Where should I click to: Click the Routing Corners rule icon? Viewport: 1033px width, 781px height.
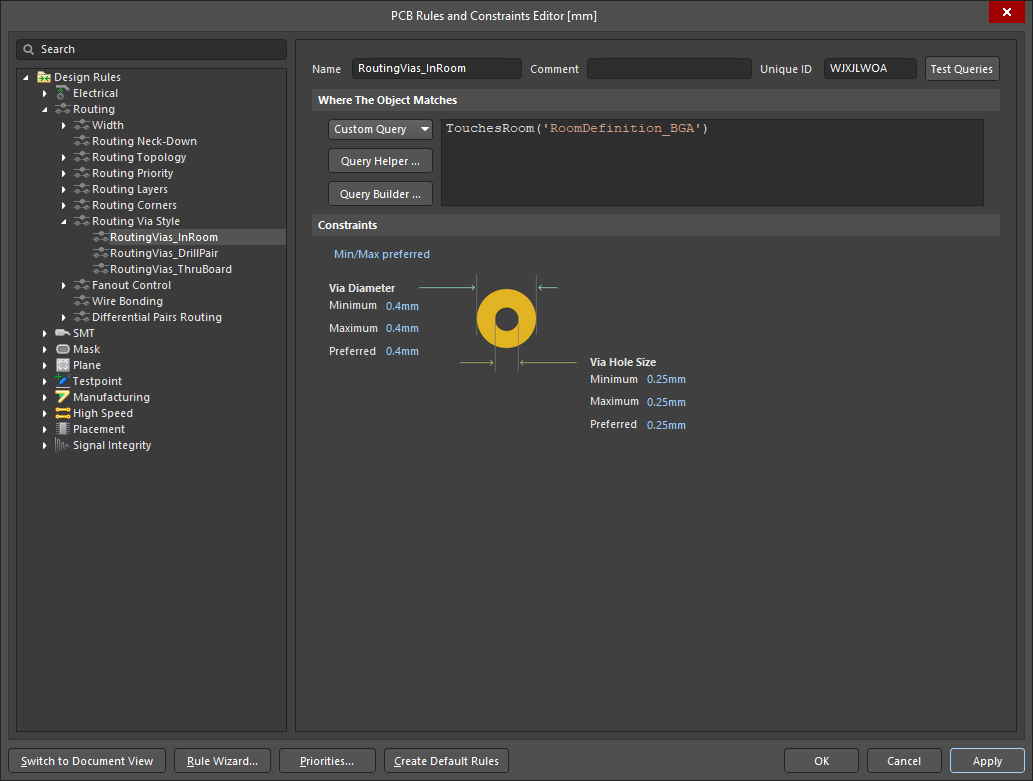tap(82, 205)
